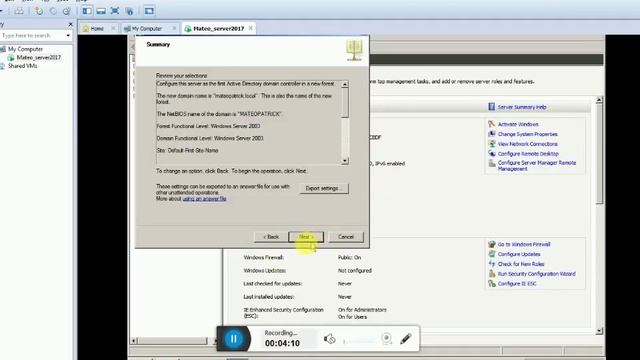Click the Configure IE ESC icon

(x=491, y=283)
